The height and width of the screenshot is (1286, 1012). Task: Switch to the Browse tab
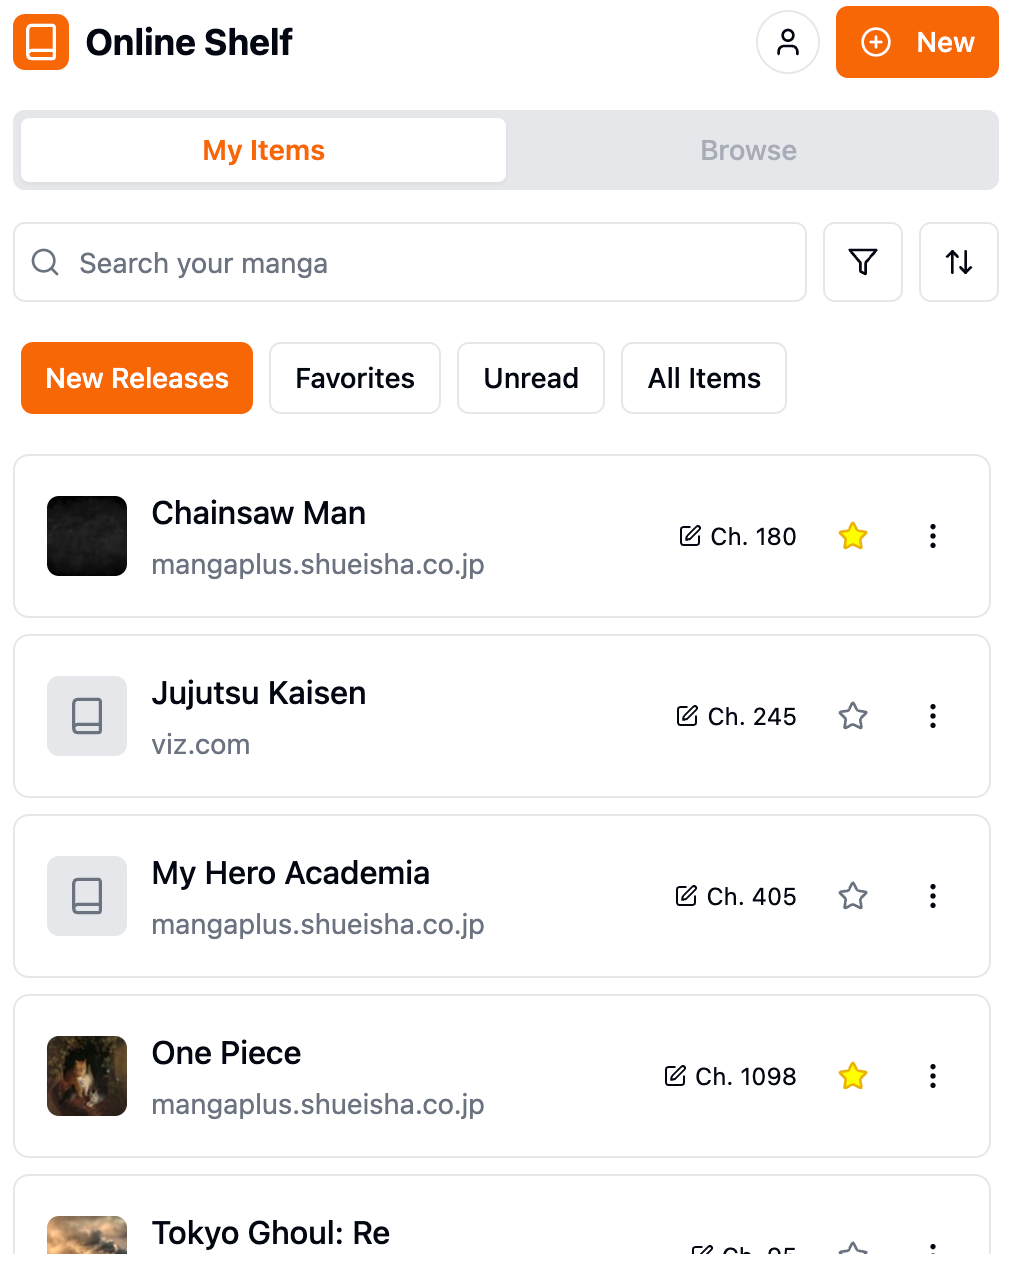pyautogui.click(x=748, y=150)
